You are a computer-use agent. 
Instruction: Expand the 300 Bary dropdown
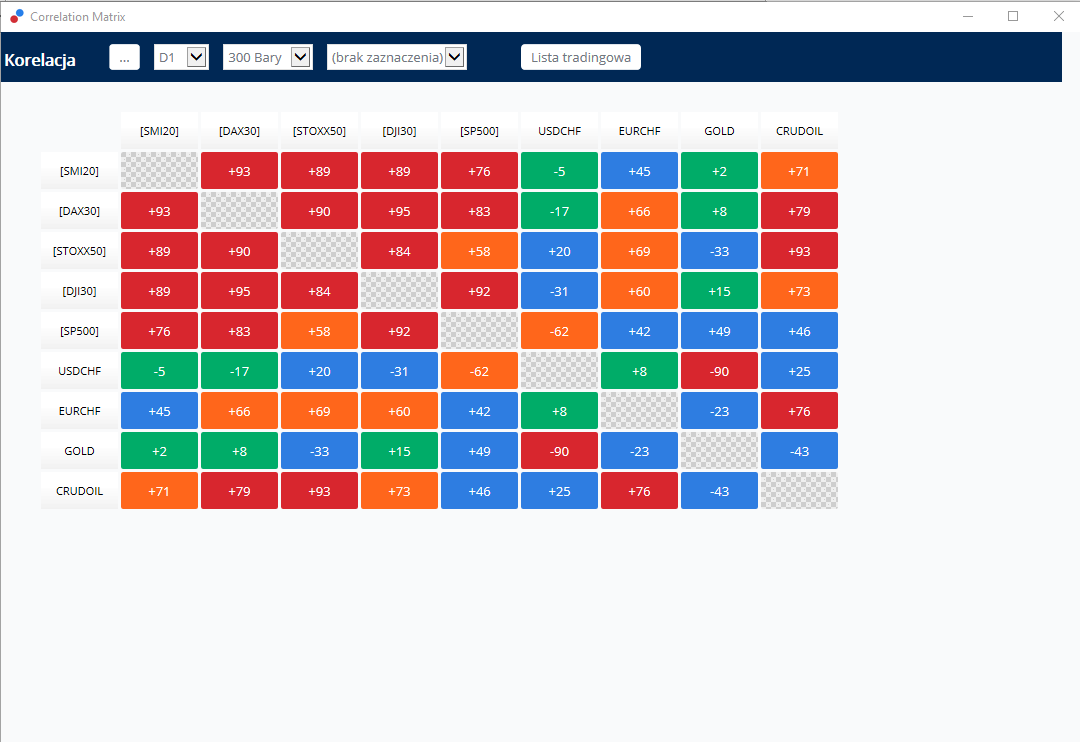click(268, 57)
